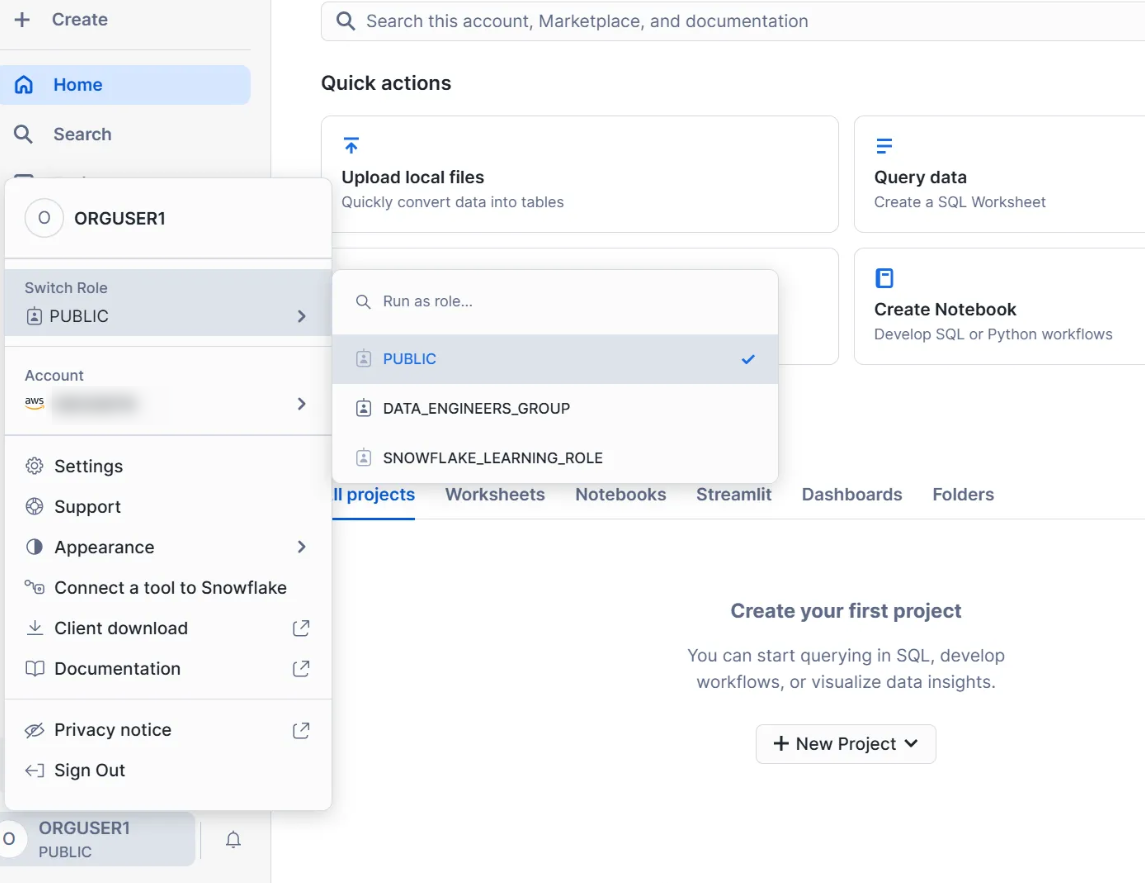Open the Documentation link
The image size is (1145, 883).
pos(168,668)
